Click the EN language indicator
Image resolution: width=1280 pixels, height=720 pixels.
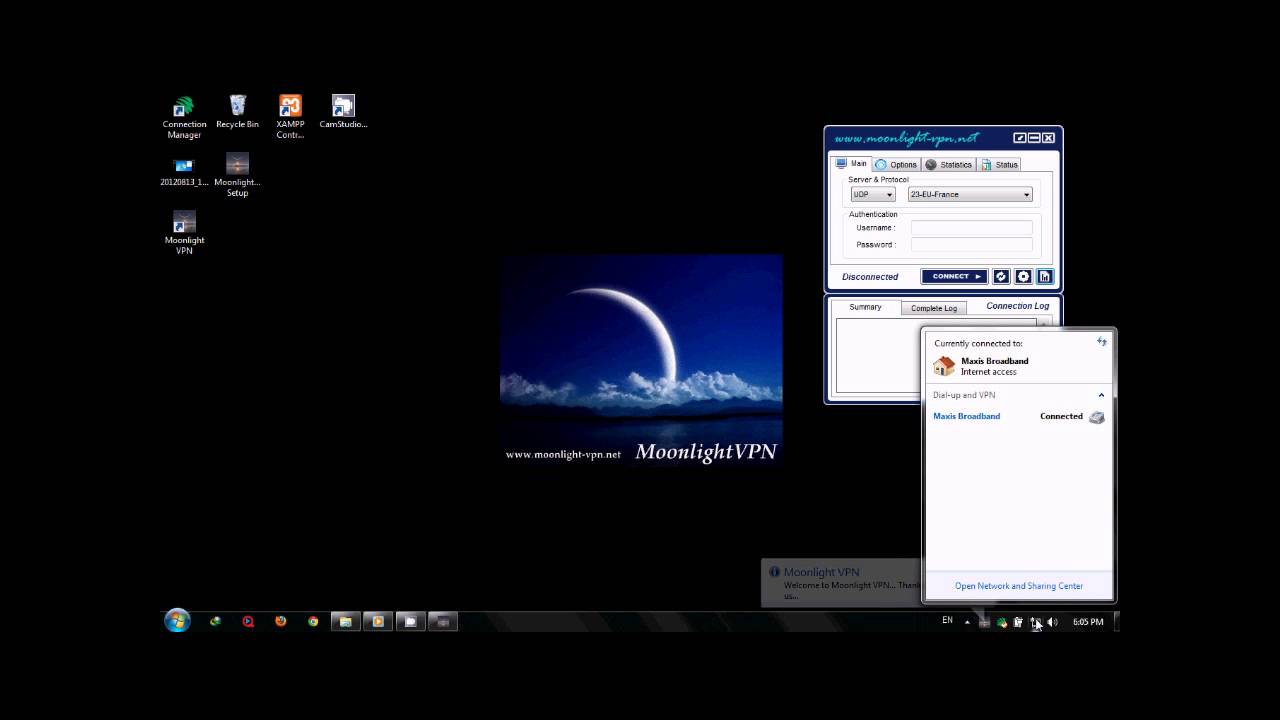[x=947, y=621]
